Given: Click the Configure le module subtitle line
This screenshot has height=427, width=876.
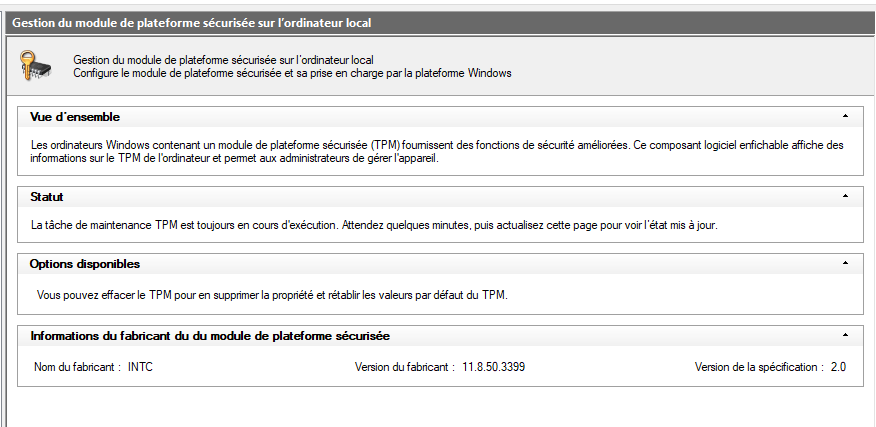Looking at the screenshot, I should pyautogui.click(x=292, y=73).
